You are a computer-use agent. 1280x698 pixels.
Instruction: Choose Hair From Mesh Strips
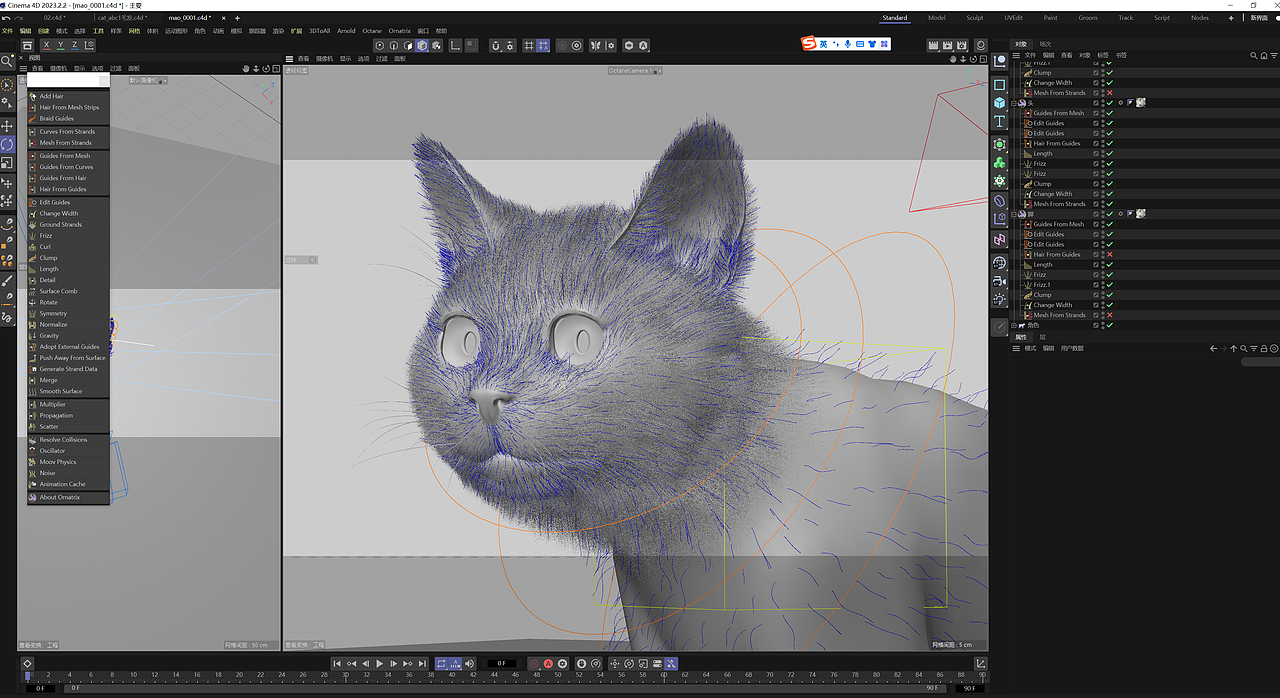point(68,107)
